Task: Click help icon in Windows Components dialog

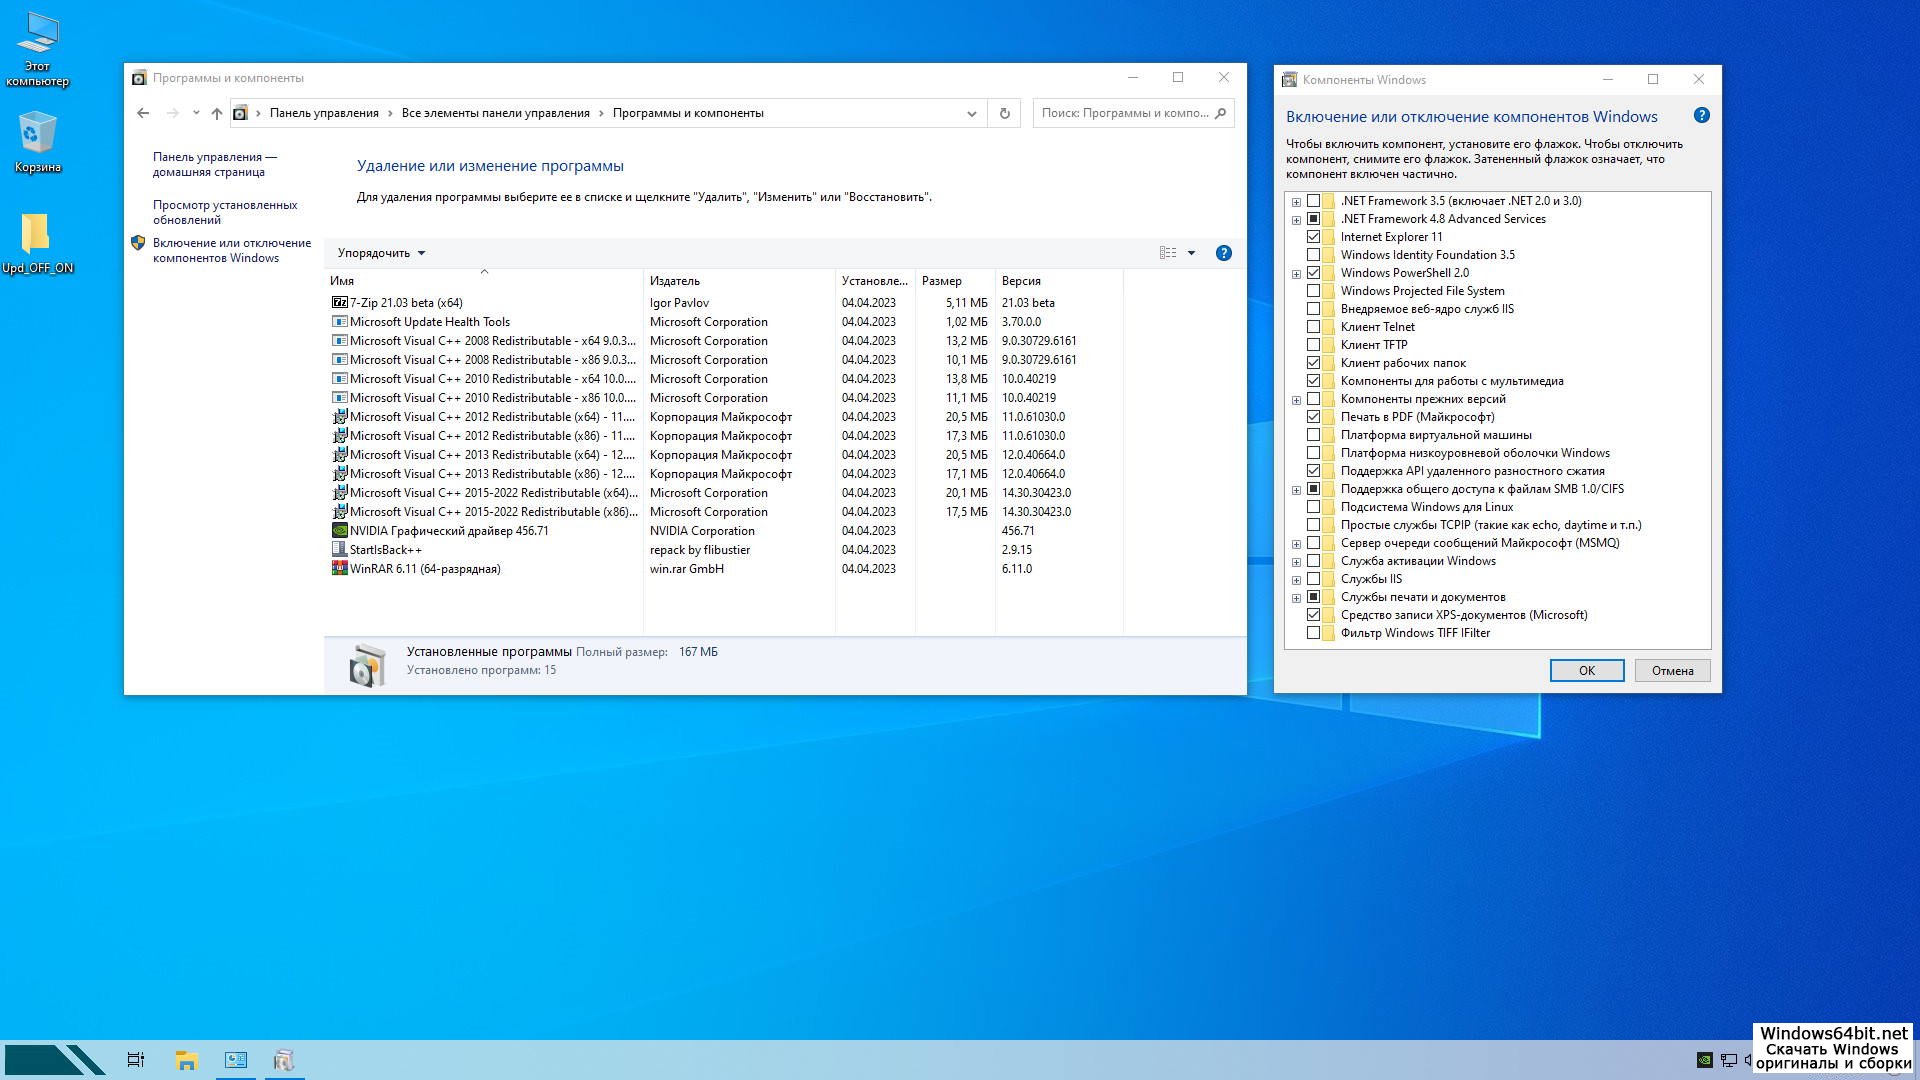Action: pyautogui.click(x=1701, y=116)
